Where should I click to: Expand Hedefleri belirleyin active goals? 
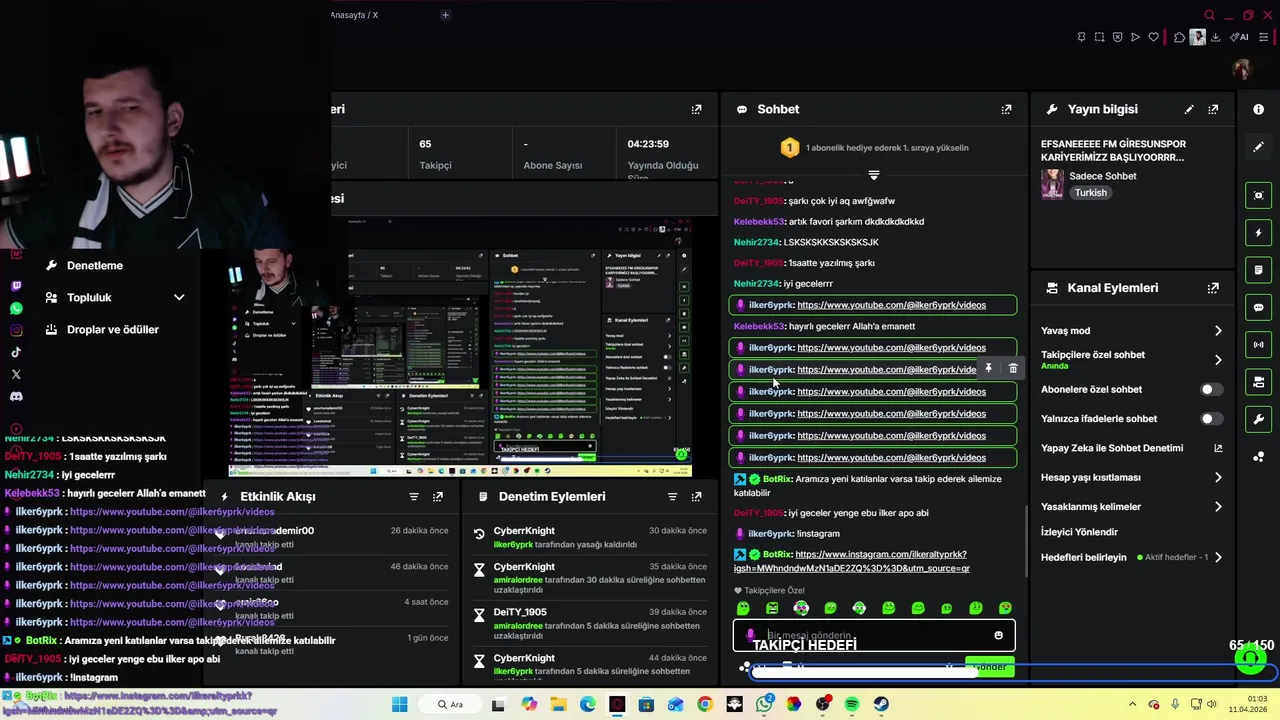coord(1218,557)
